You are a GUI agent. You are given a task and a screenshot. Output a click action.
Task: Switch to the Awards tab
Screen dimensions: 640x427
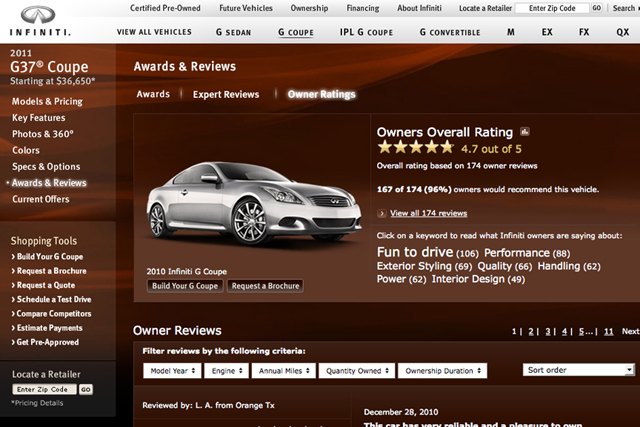(x=153, y=94)
